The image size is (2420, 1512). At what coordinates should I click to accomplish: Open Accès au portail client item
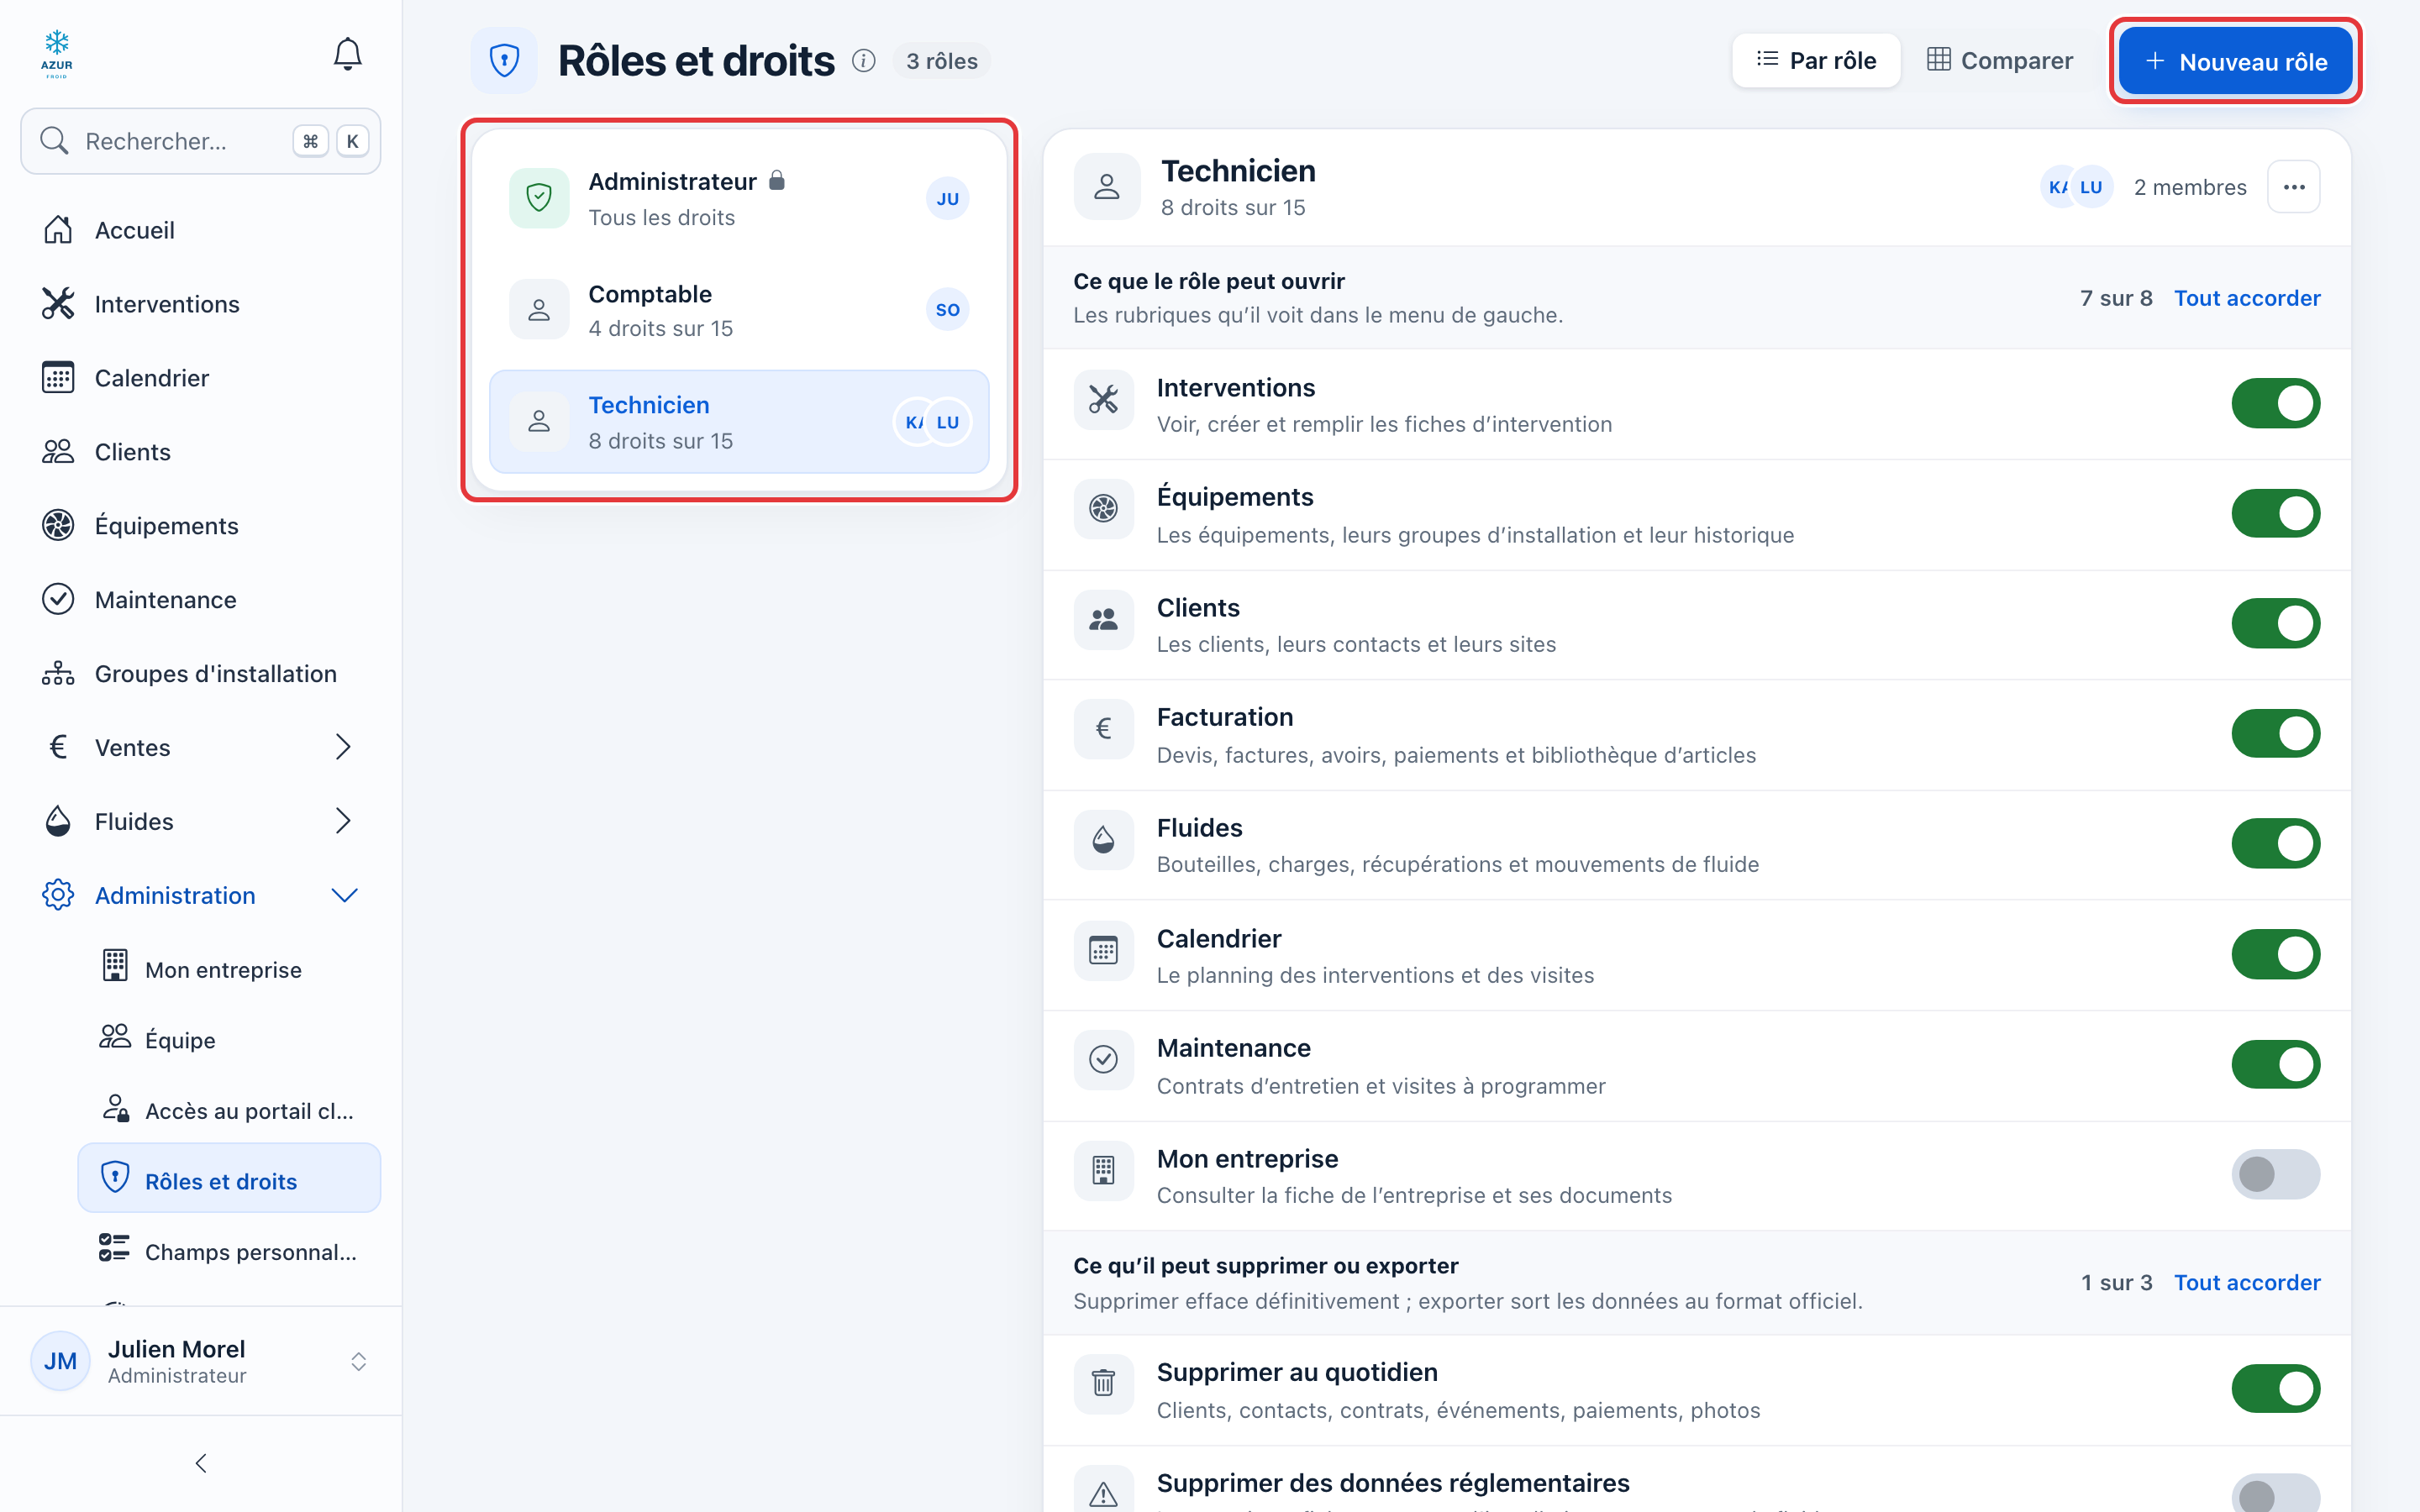(x=229, y=1110)
